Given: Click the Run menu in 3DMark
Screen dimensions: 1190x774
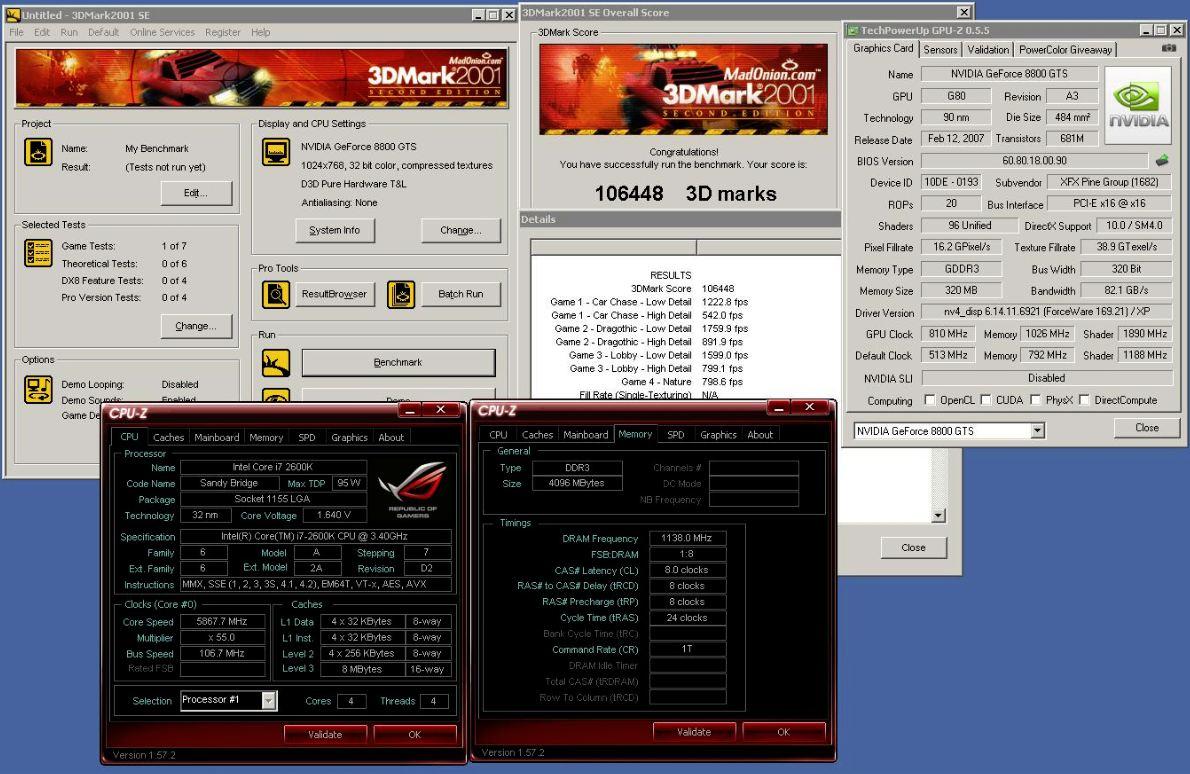Looking at the screenshot, I should (x=69, y=33).
